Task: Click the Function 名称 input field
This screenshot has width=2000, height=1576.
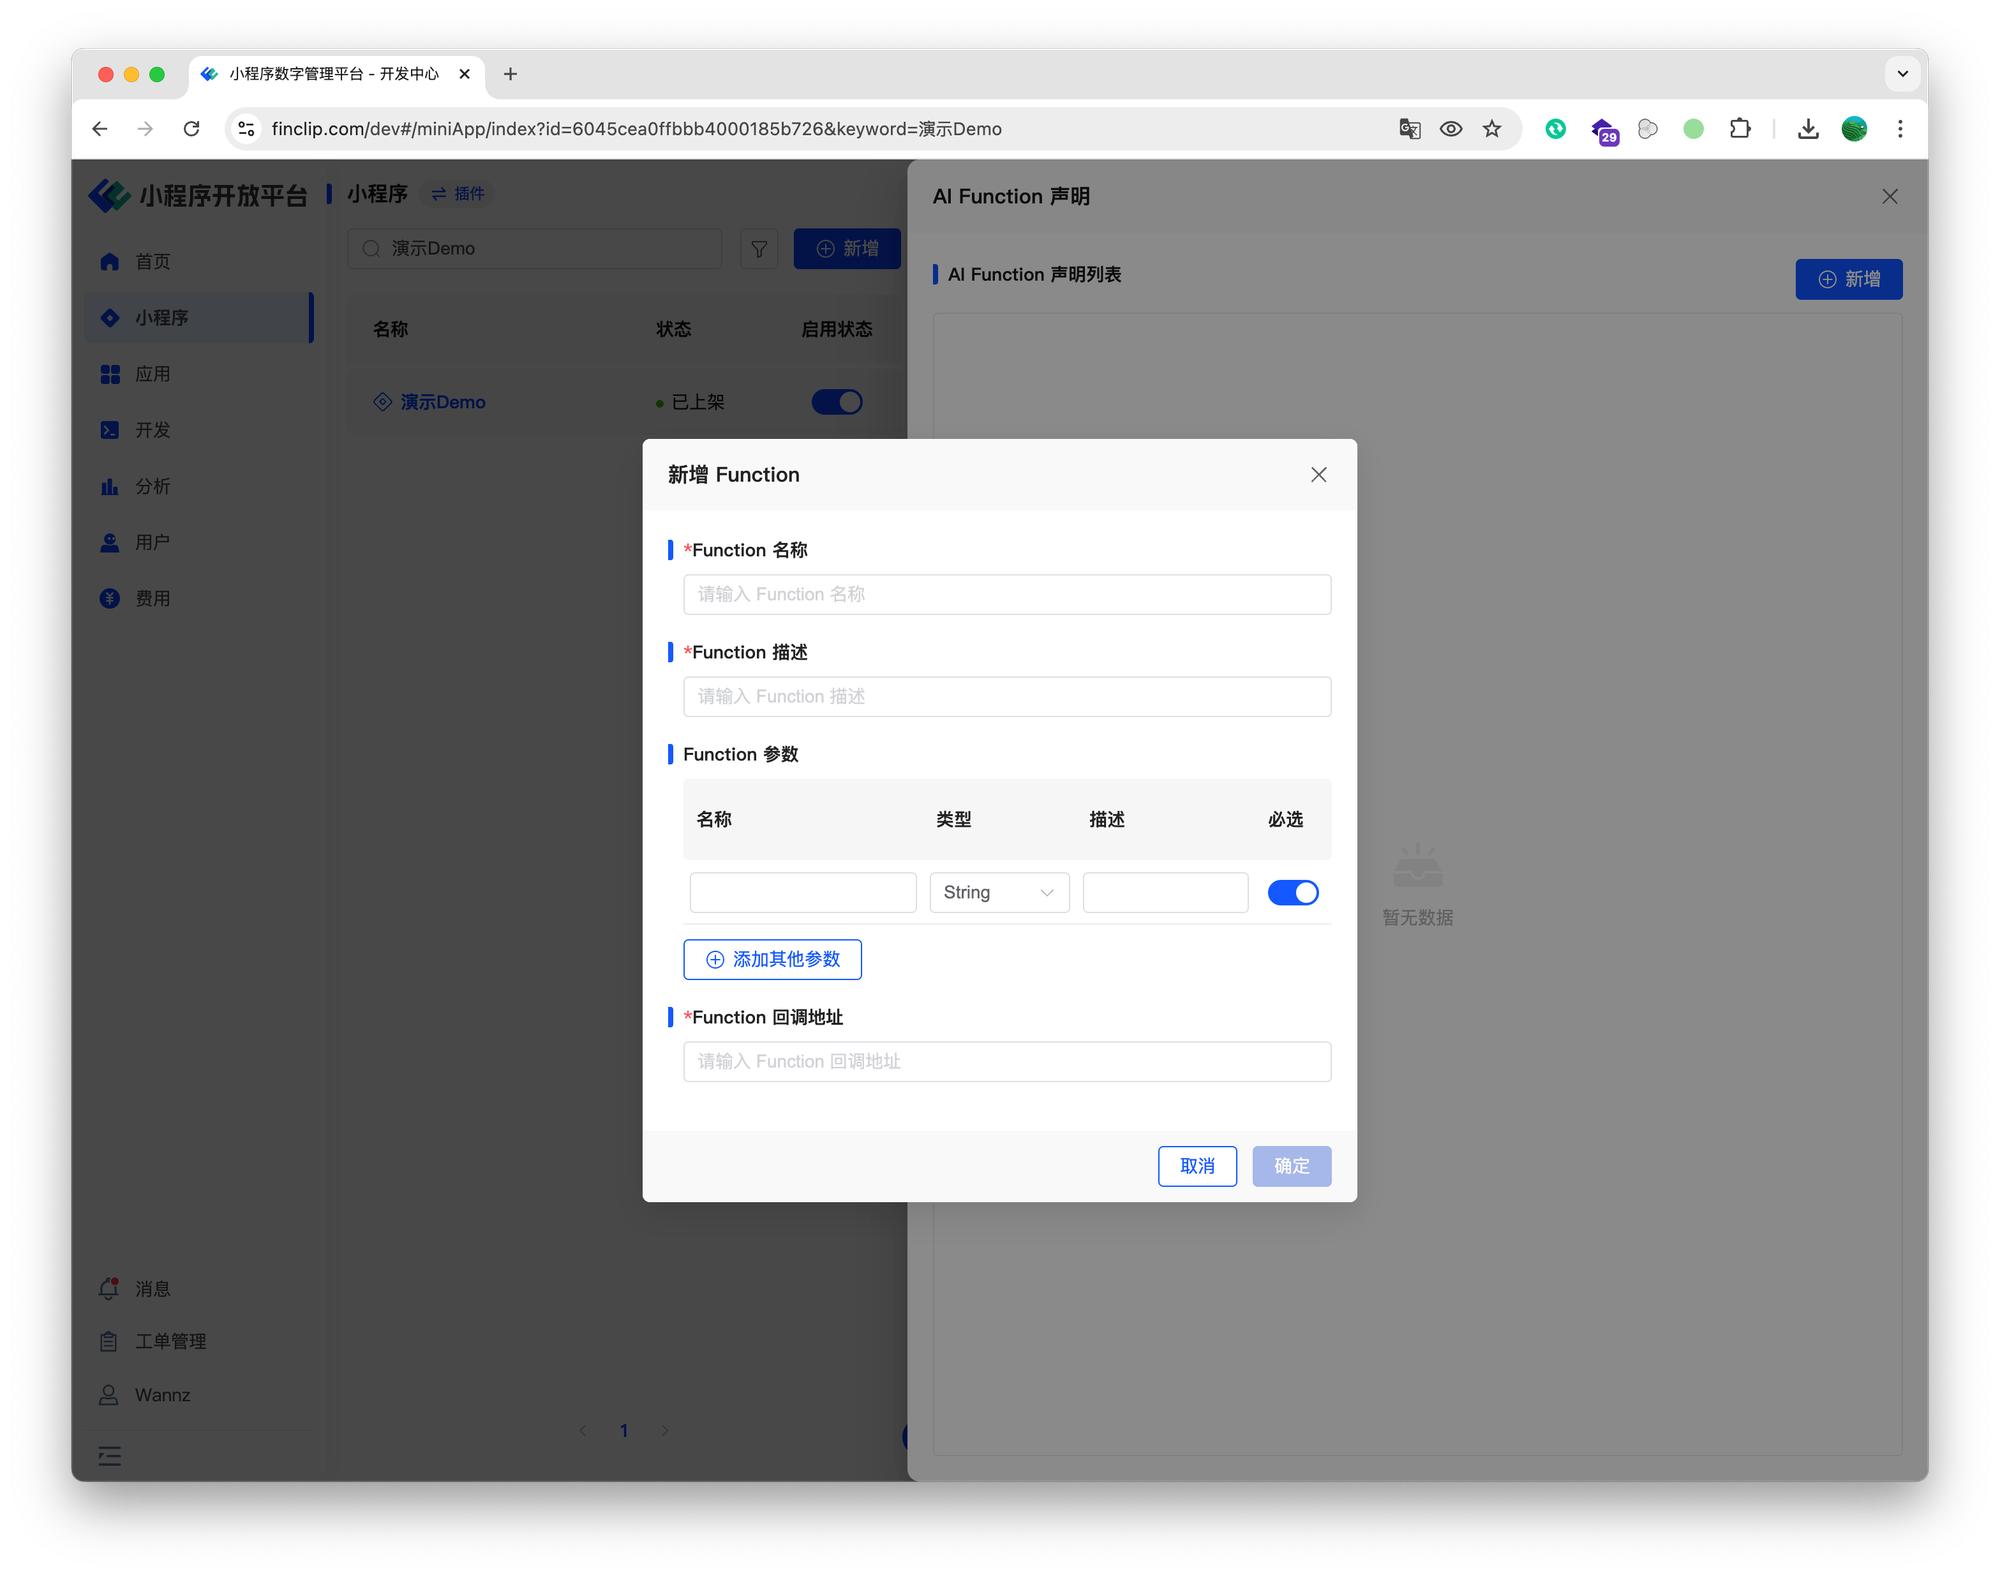Action: (1006, 594)
